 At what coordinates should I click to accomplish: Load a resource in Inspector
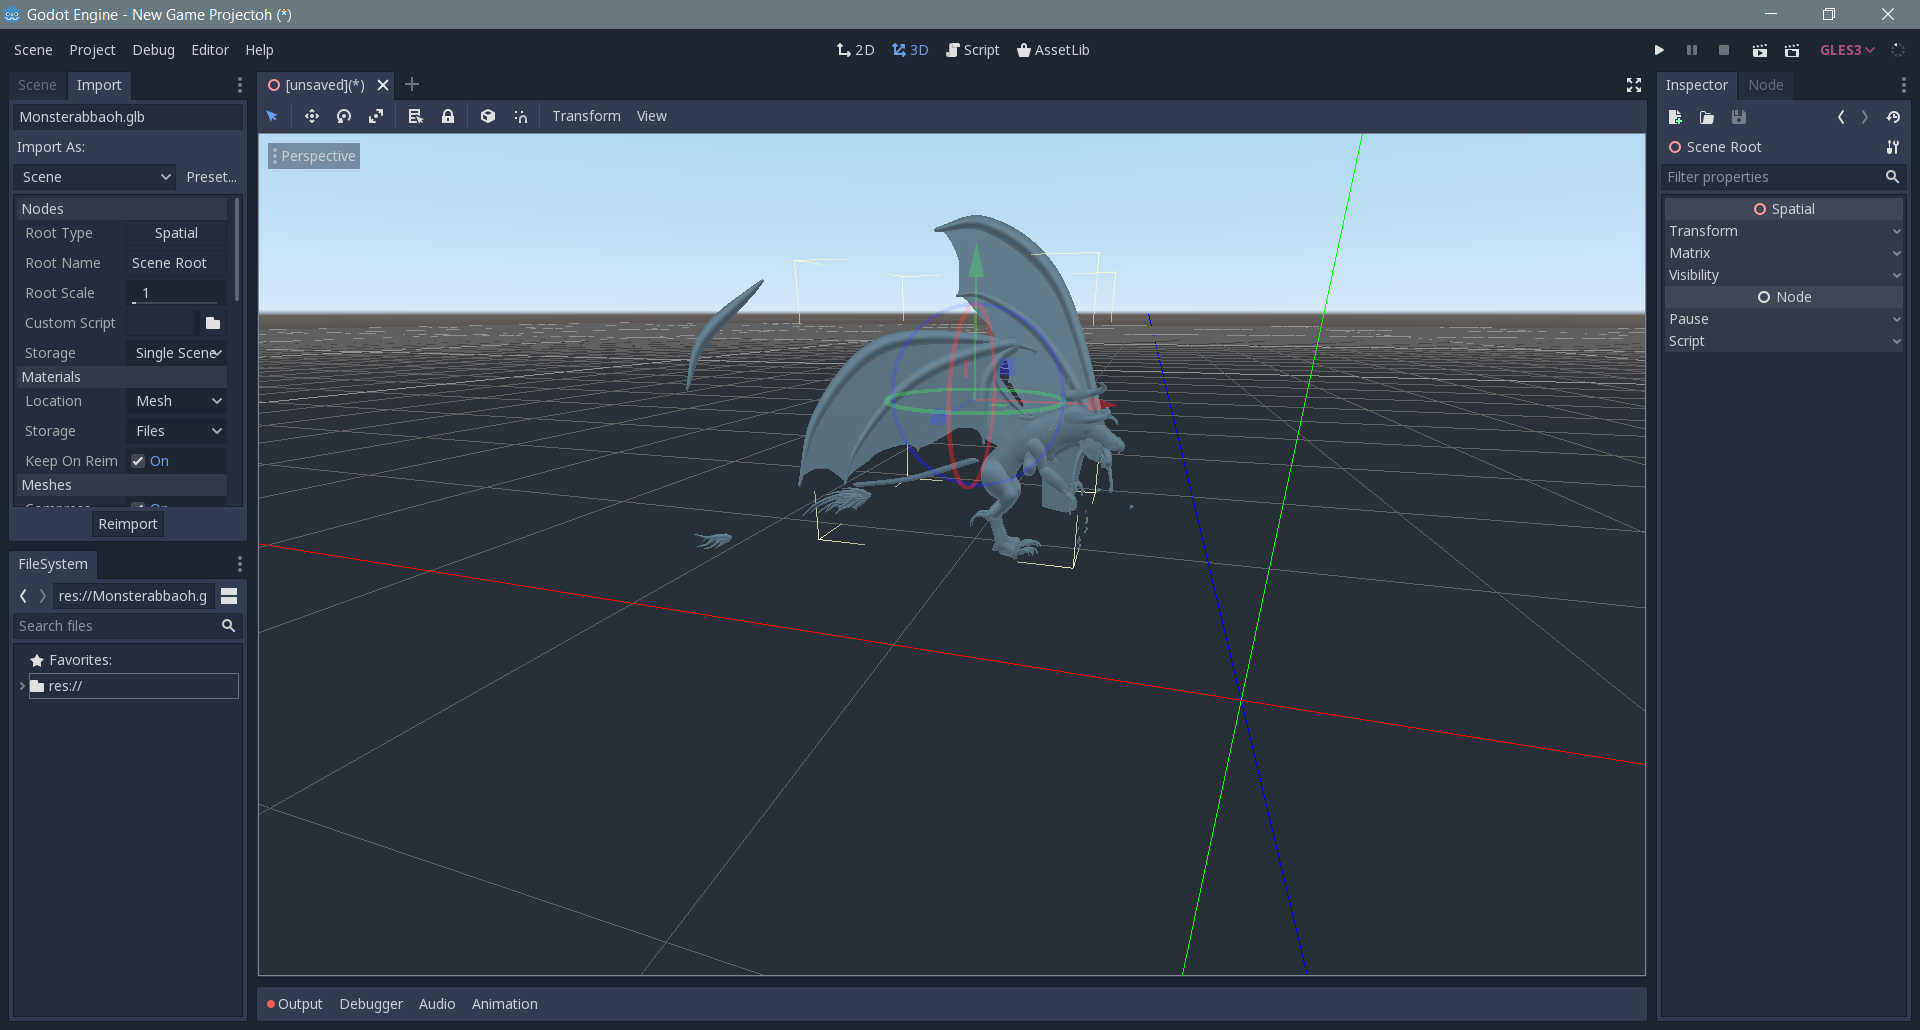[x=1707, y=117]
